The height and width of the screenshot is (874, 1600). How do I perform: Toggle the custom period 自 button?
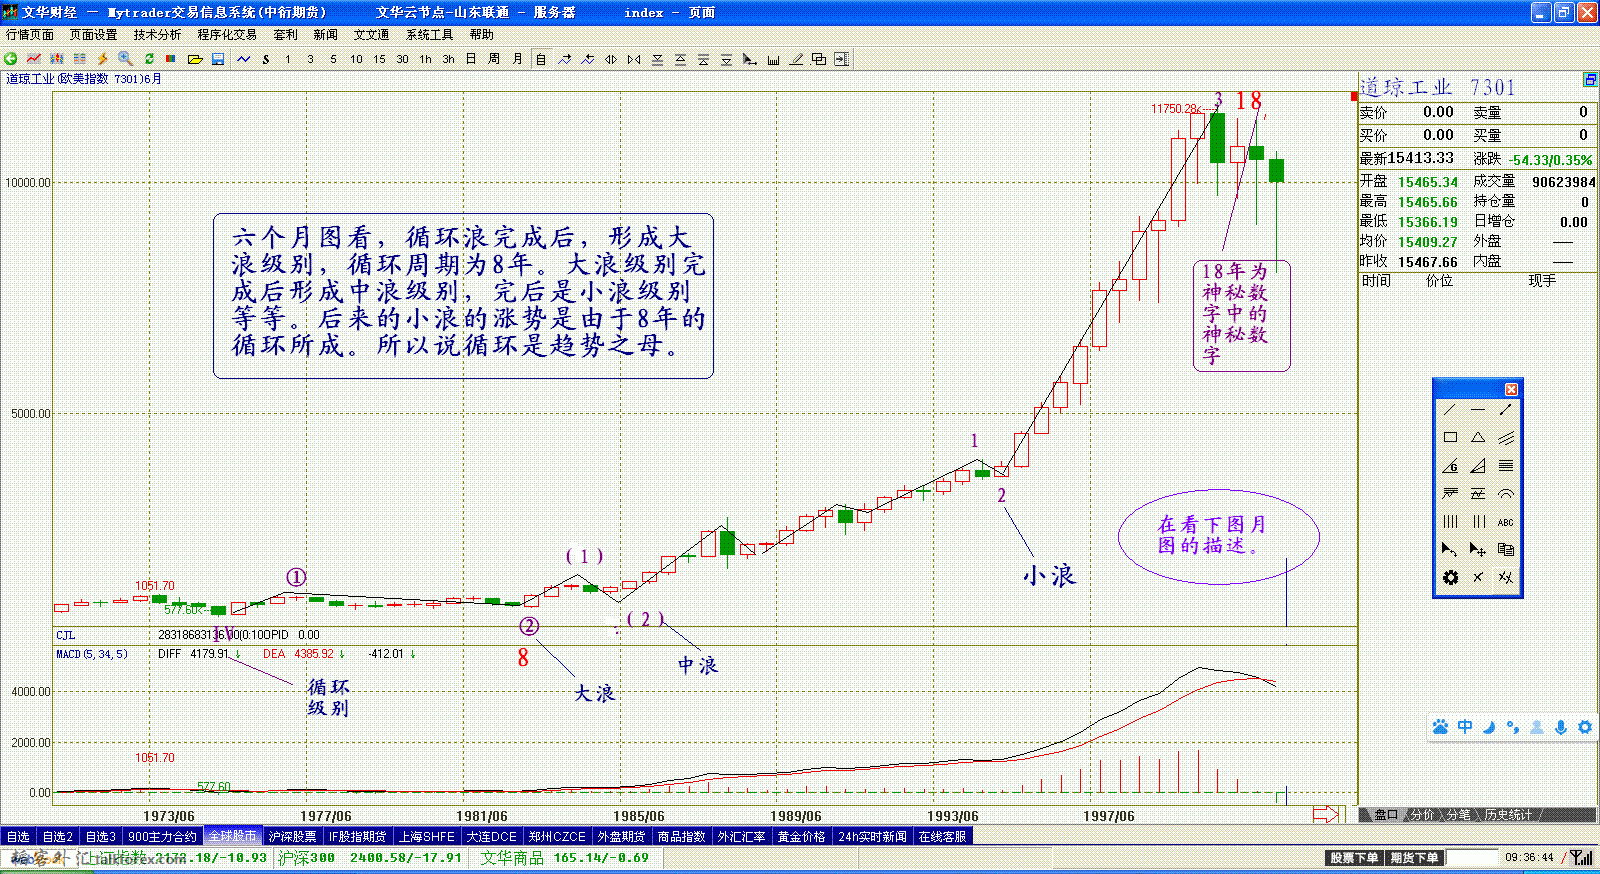(540, 59)
